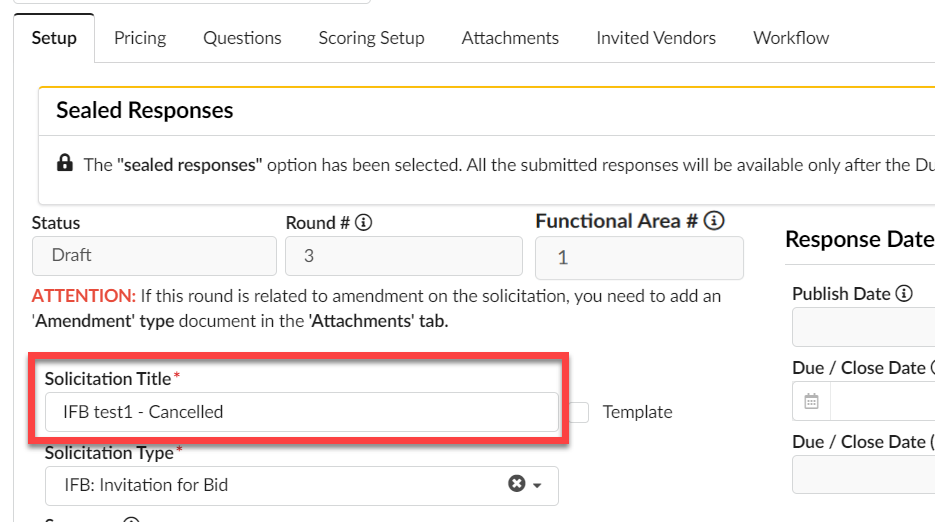Image resolution: width=935 pixels, height=522 pixels.
Task: Go to the Scoring Setup tab
Action: point(371,38)
